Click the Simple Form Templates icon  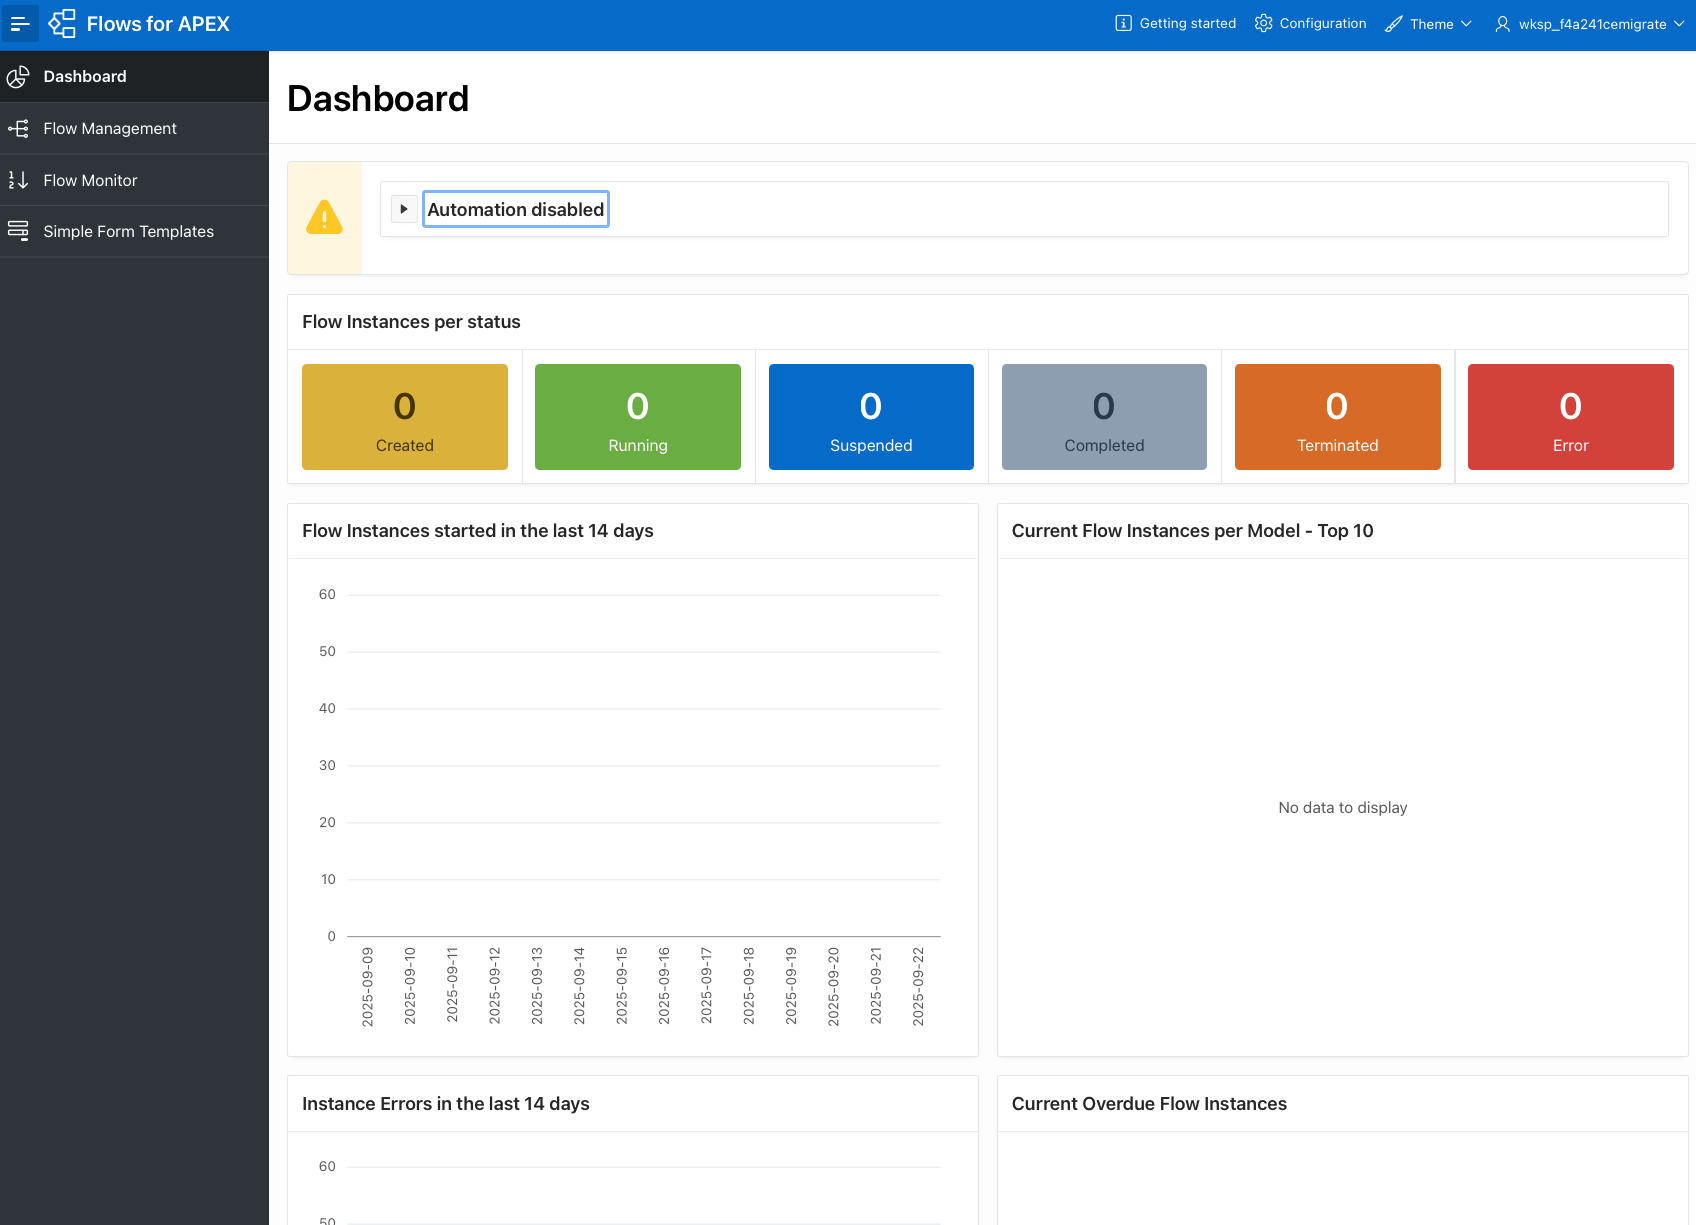click(x=18, y=231)
